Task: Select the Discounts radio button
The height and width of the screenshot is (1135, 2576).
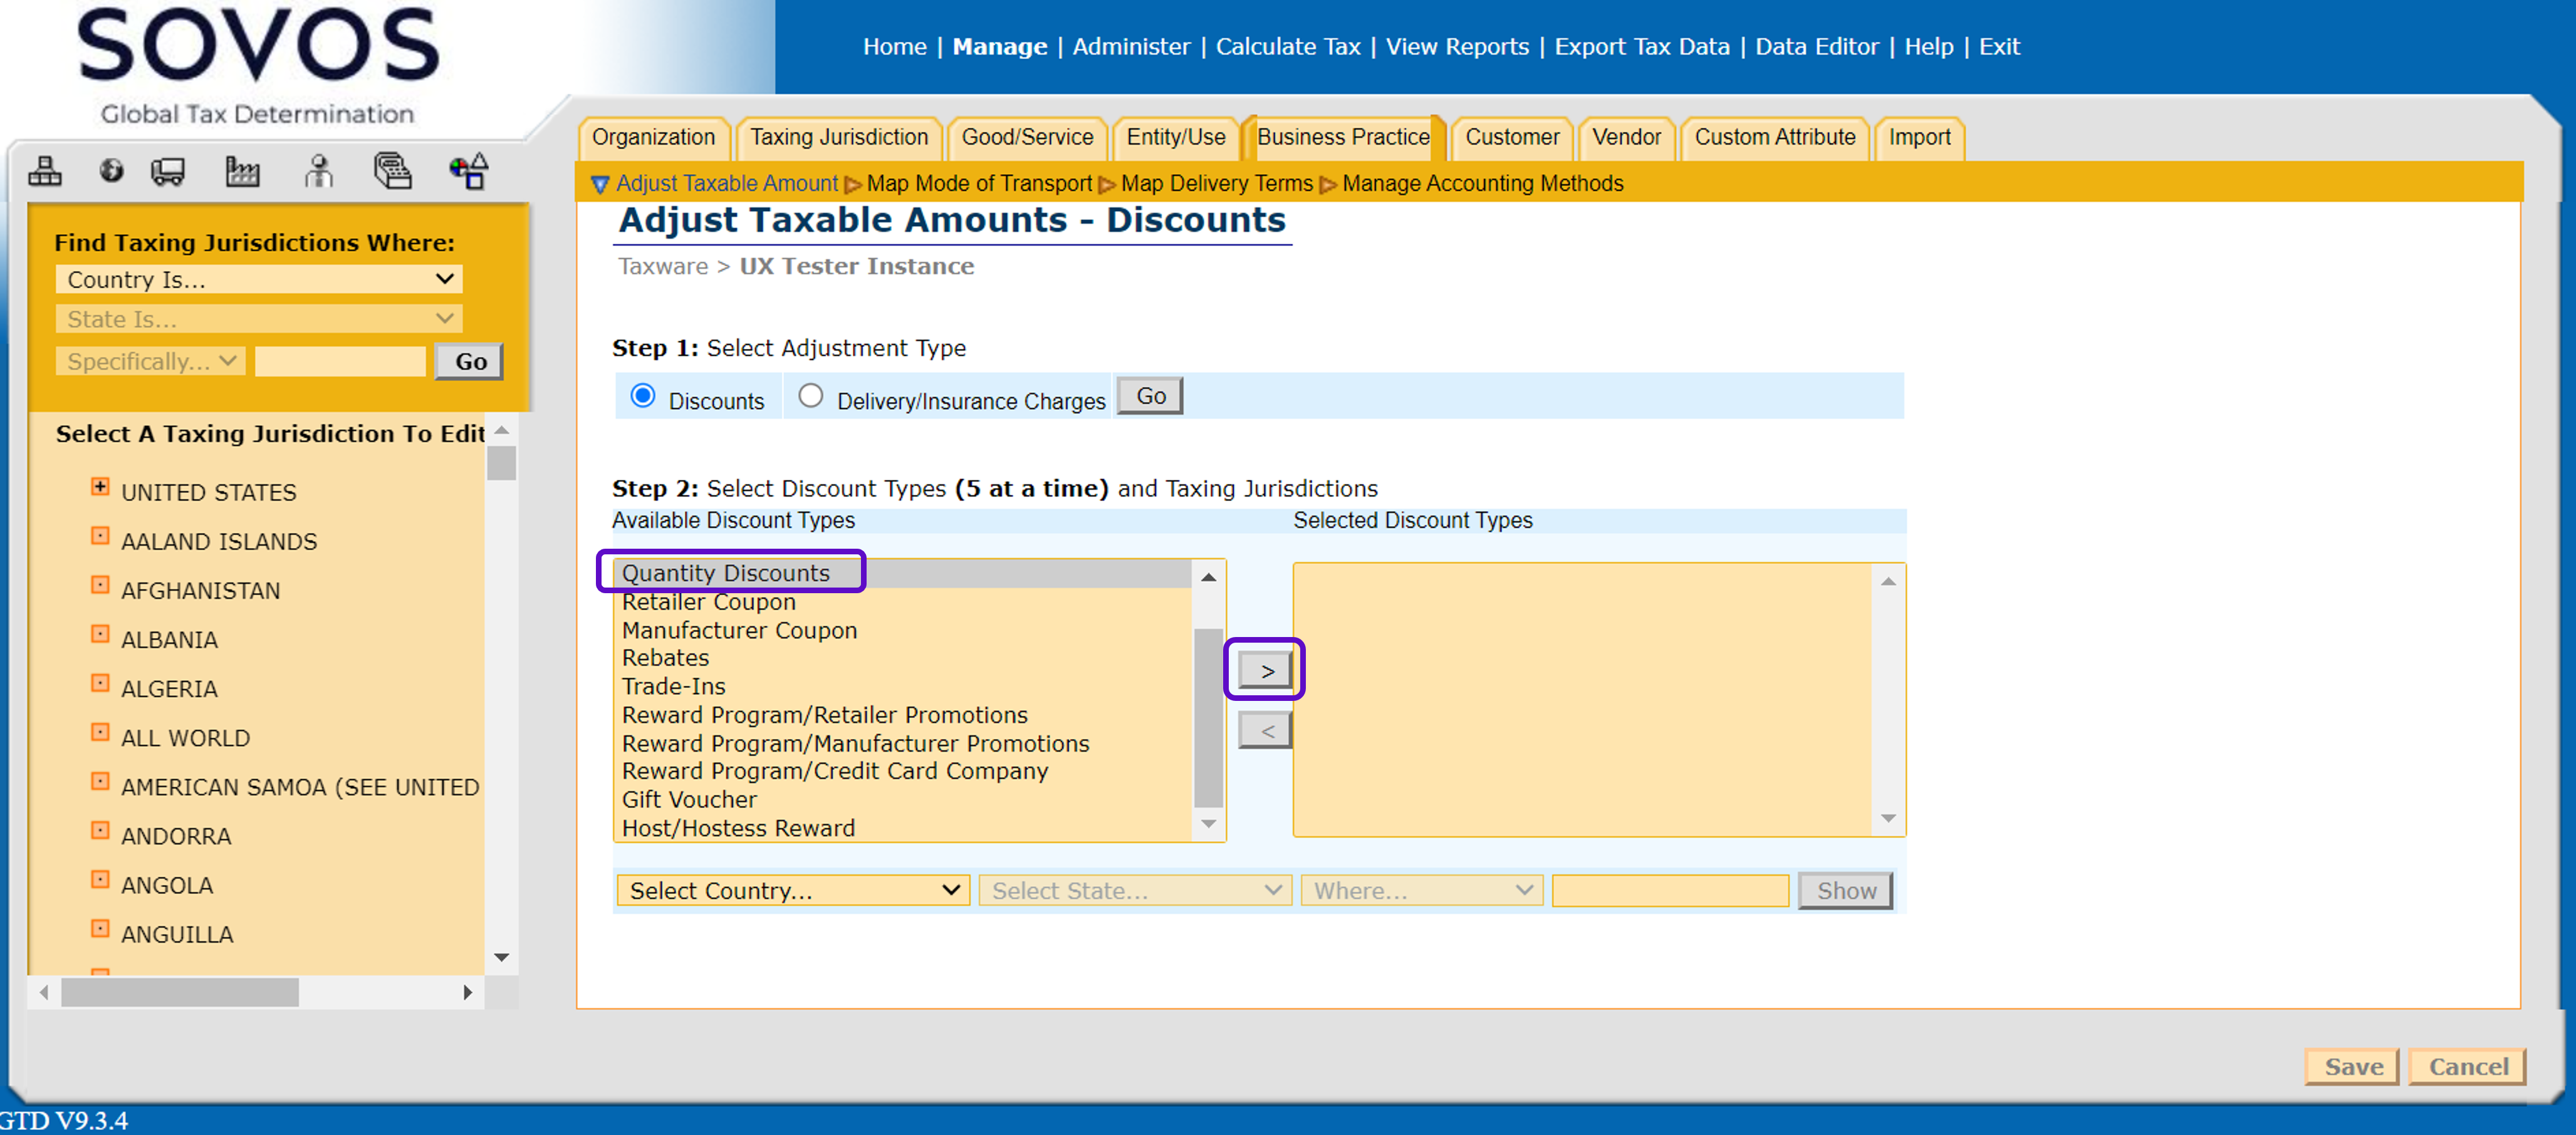Action: point(643,396)
